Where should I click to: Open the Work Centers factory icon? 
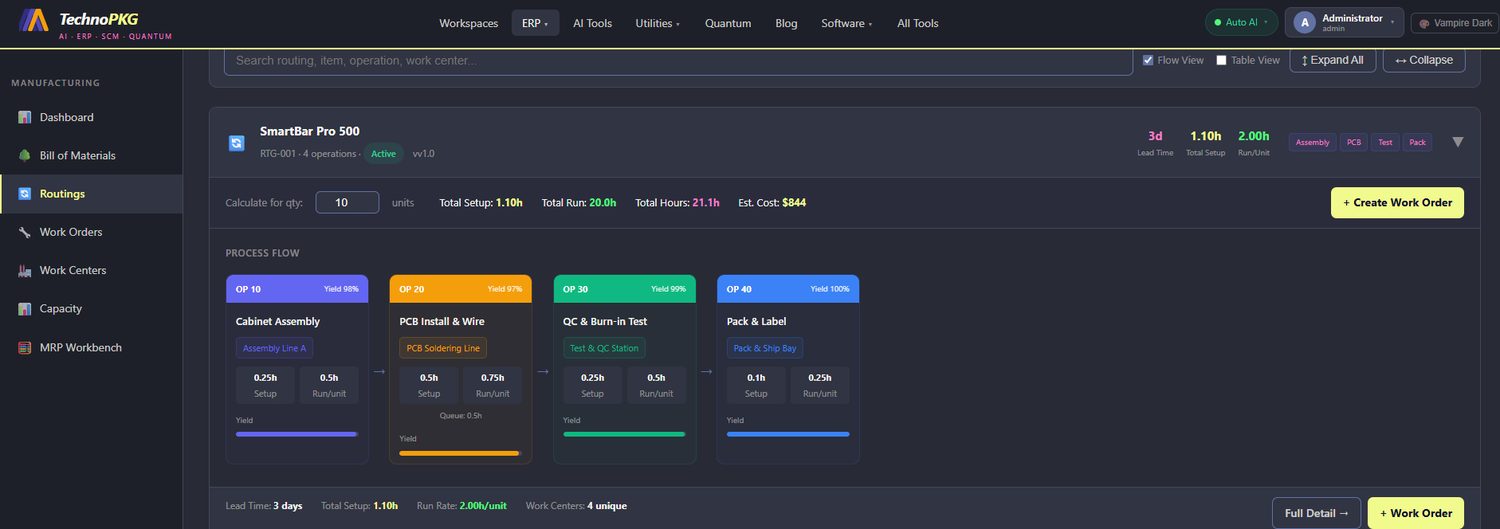click(25, 270)
